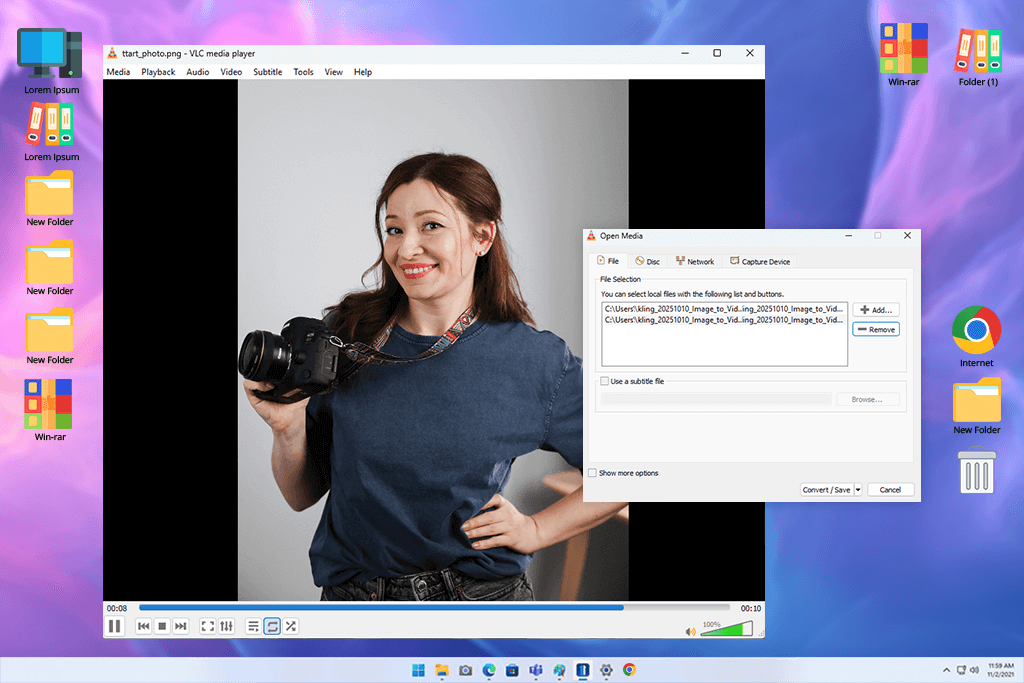The height and width of the screenshot is (683, 1024).
Task: Stop playback with the stop button
Action: (x=162, y=626)
